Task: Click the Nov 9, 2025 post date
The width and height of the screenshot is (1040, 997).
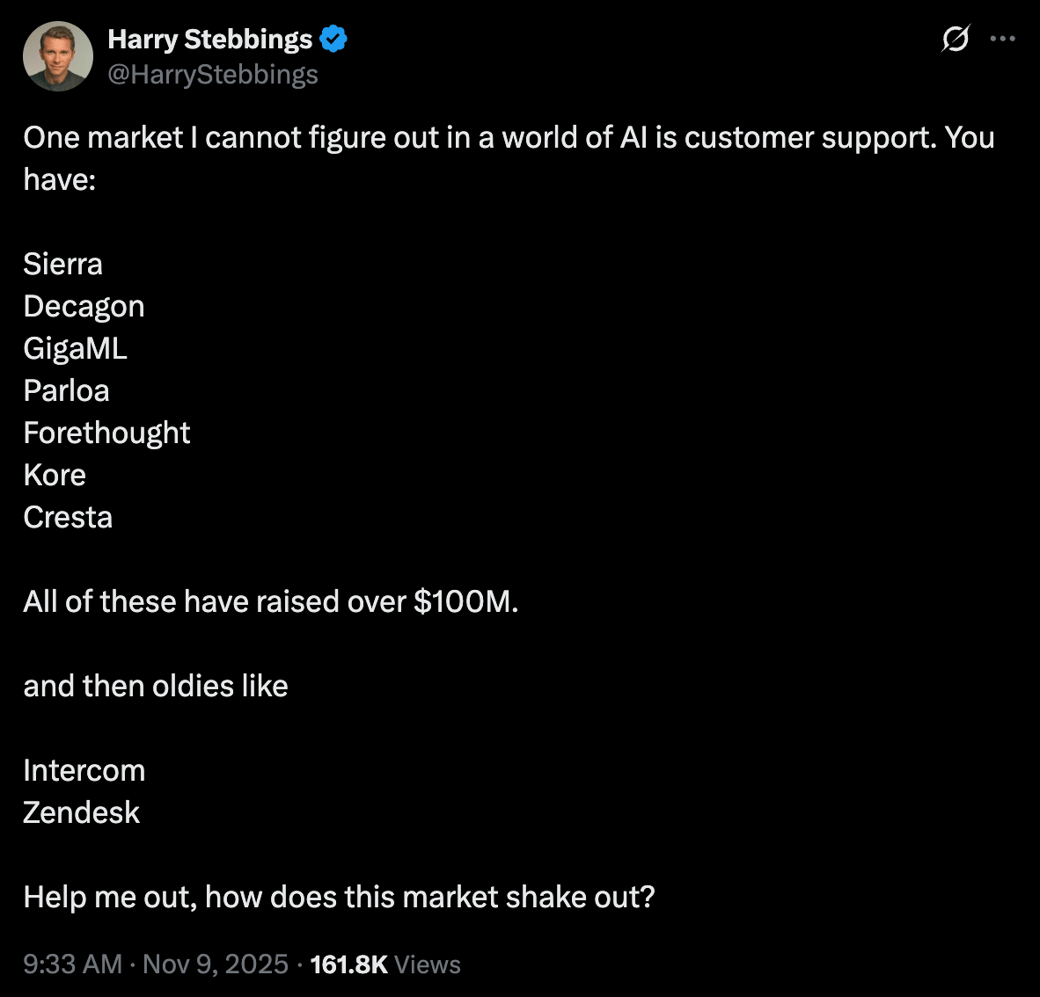Action: coord(215,964)
